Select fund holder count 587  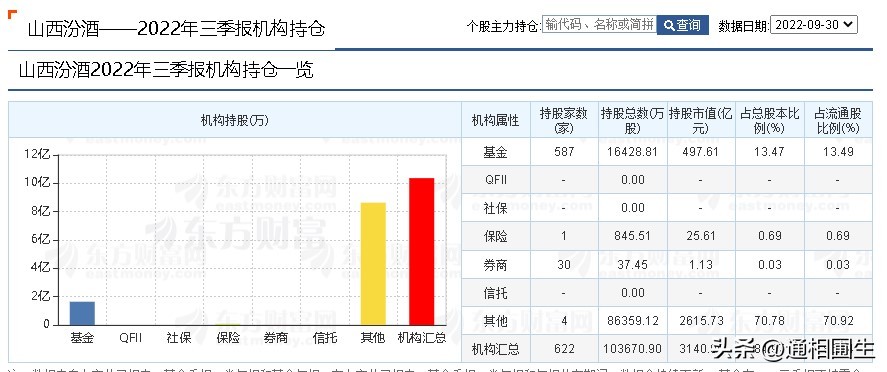coord(564,152)
